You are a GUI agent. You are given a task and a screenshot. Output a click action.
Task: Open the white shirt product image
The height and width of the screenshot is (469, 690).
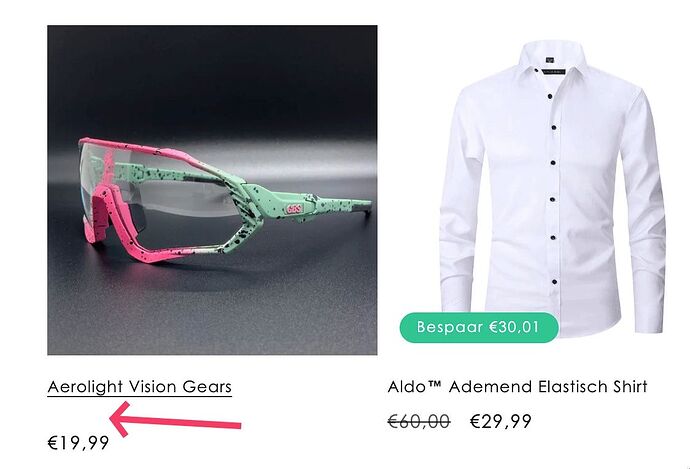point(552,187)
